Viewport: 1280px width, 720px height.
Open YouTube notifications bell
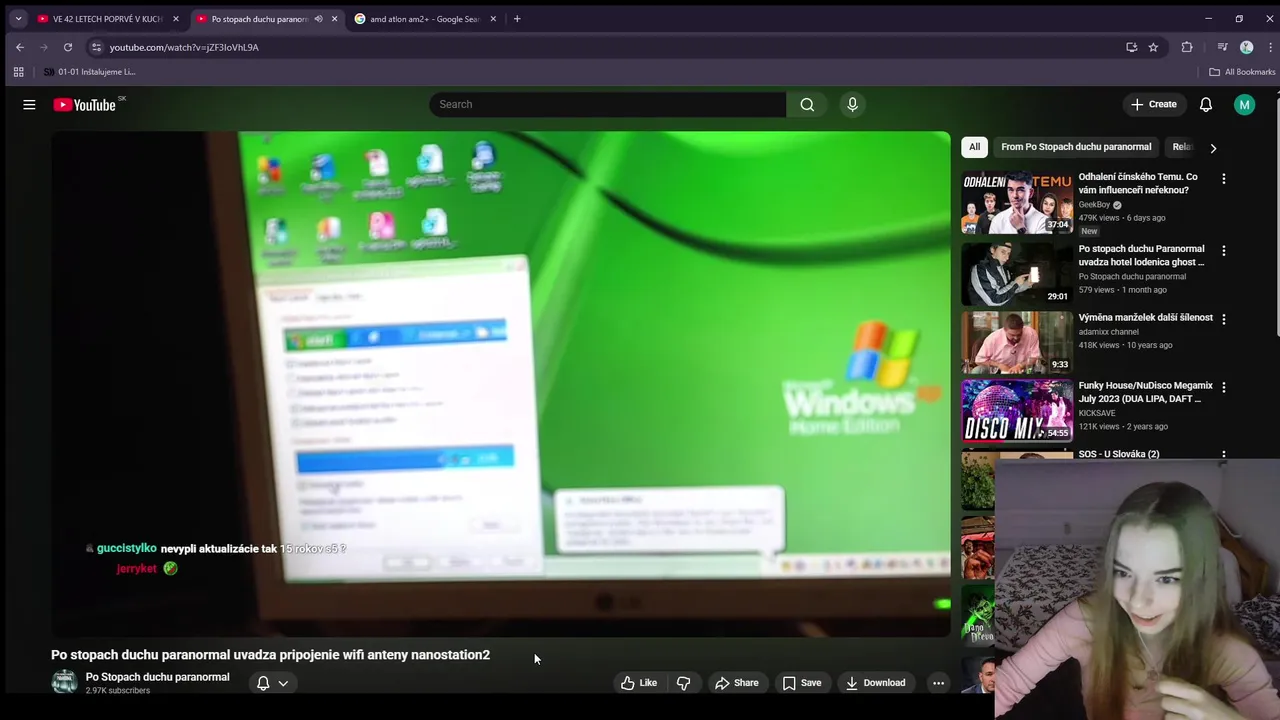(1206, 104)
